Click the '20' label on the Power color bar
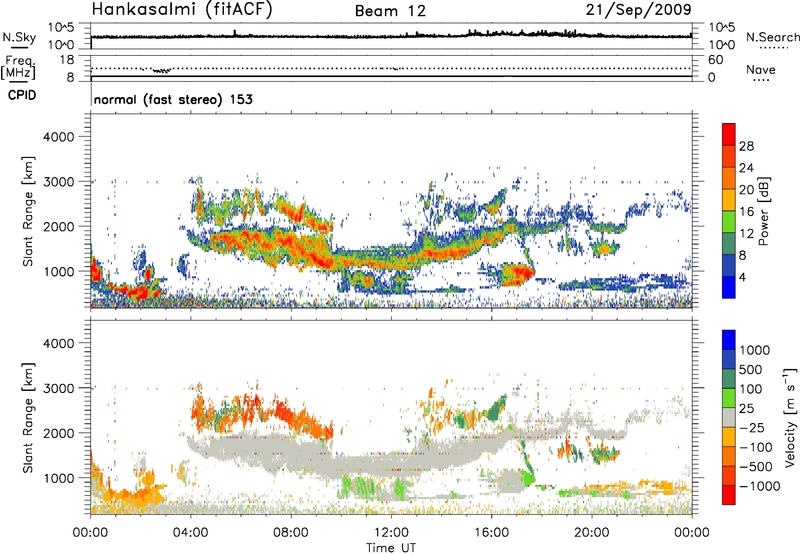The width and height of the screenshot is (800, 554). 746,190
